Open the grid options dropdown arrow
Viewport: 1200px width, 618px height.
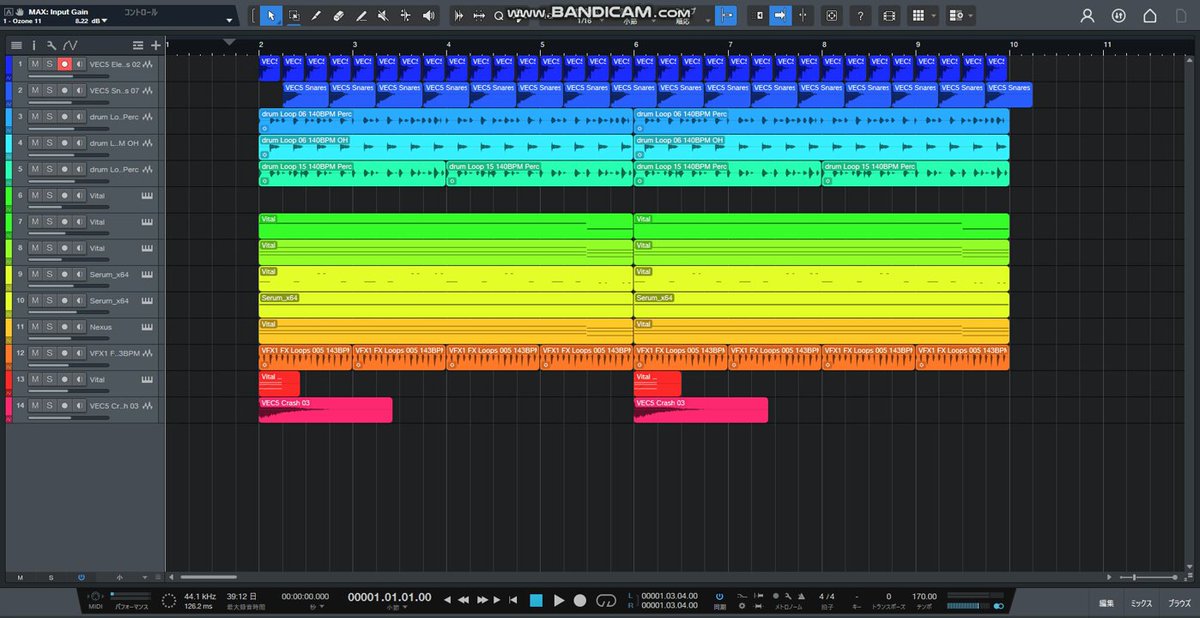(934, 16)
